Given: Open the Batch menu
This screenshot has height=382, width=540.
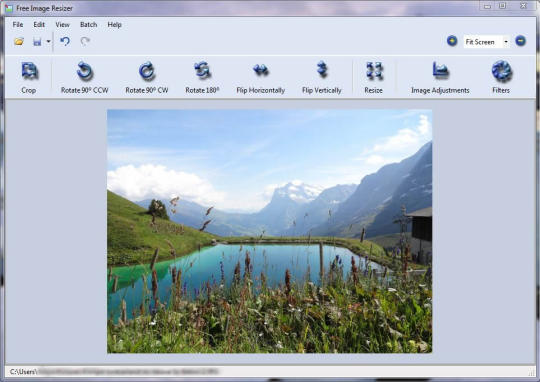Looking at the screenshot, I should pyautogui.click(x=89, y=24).
